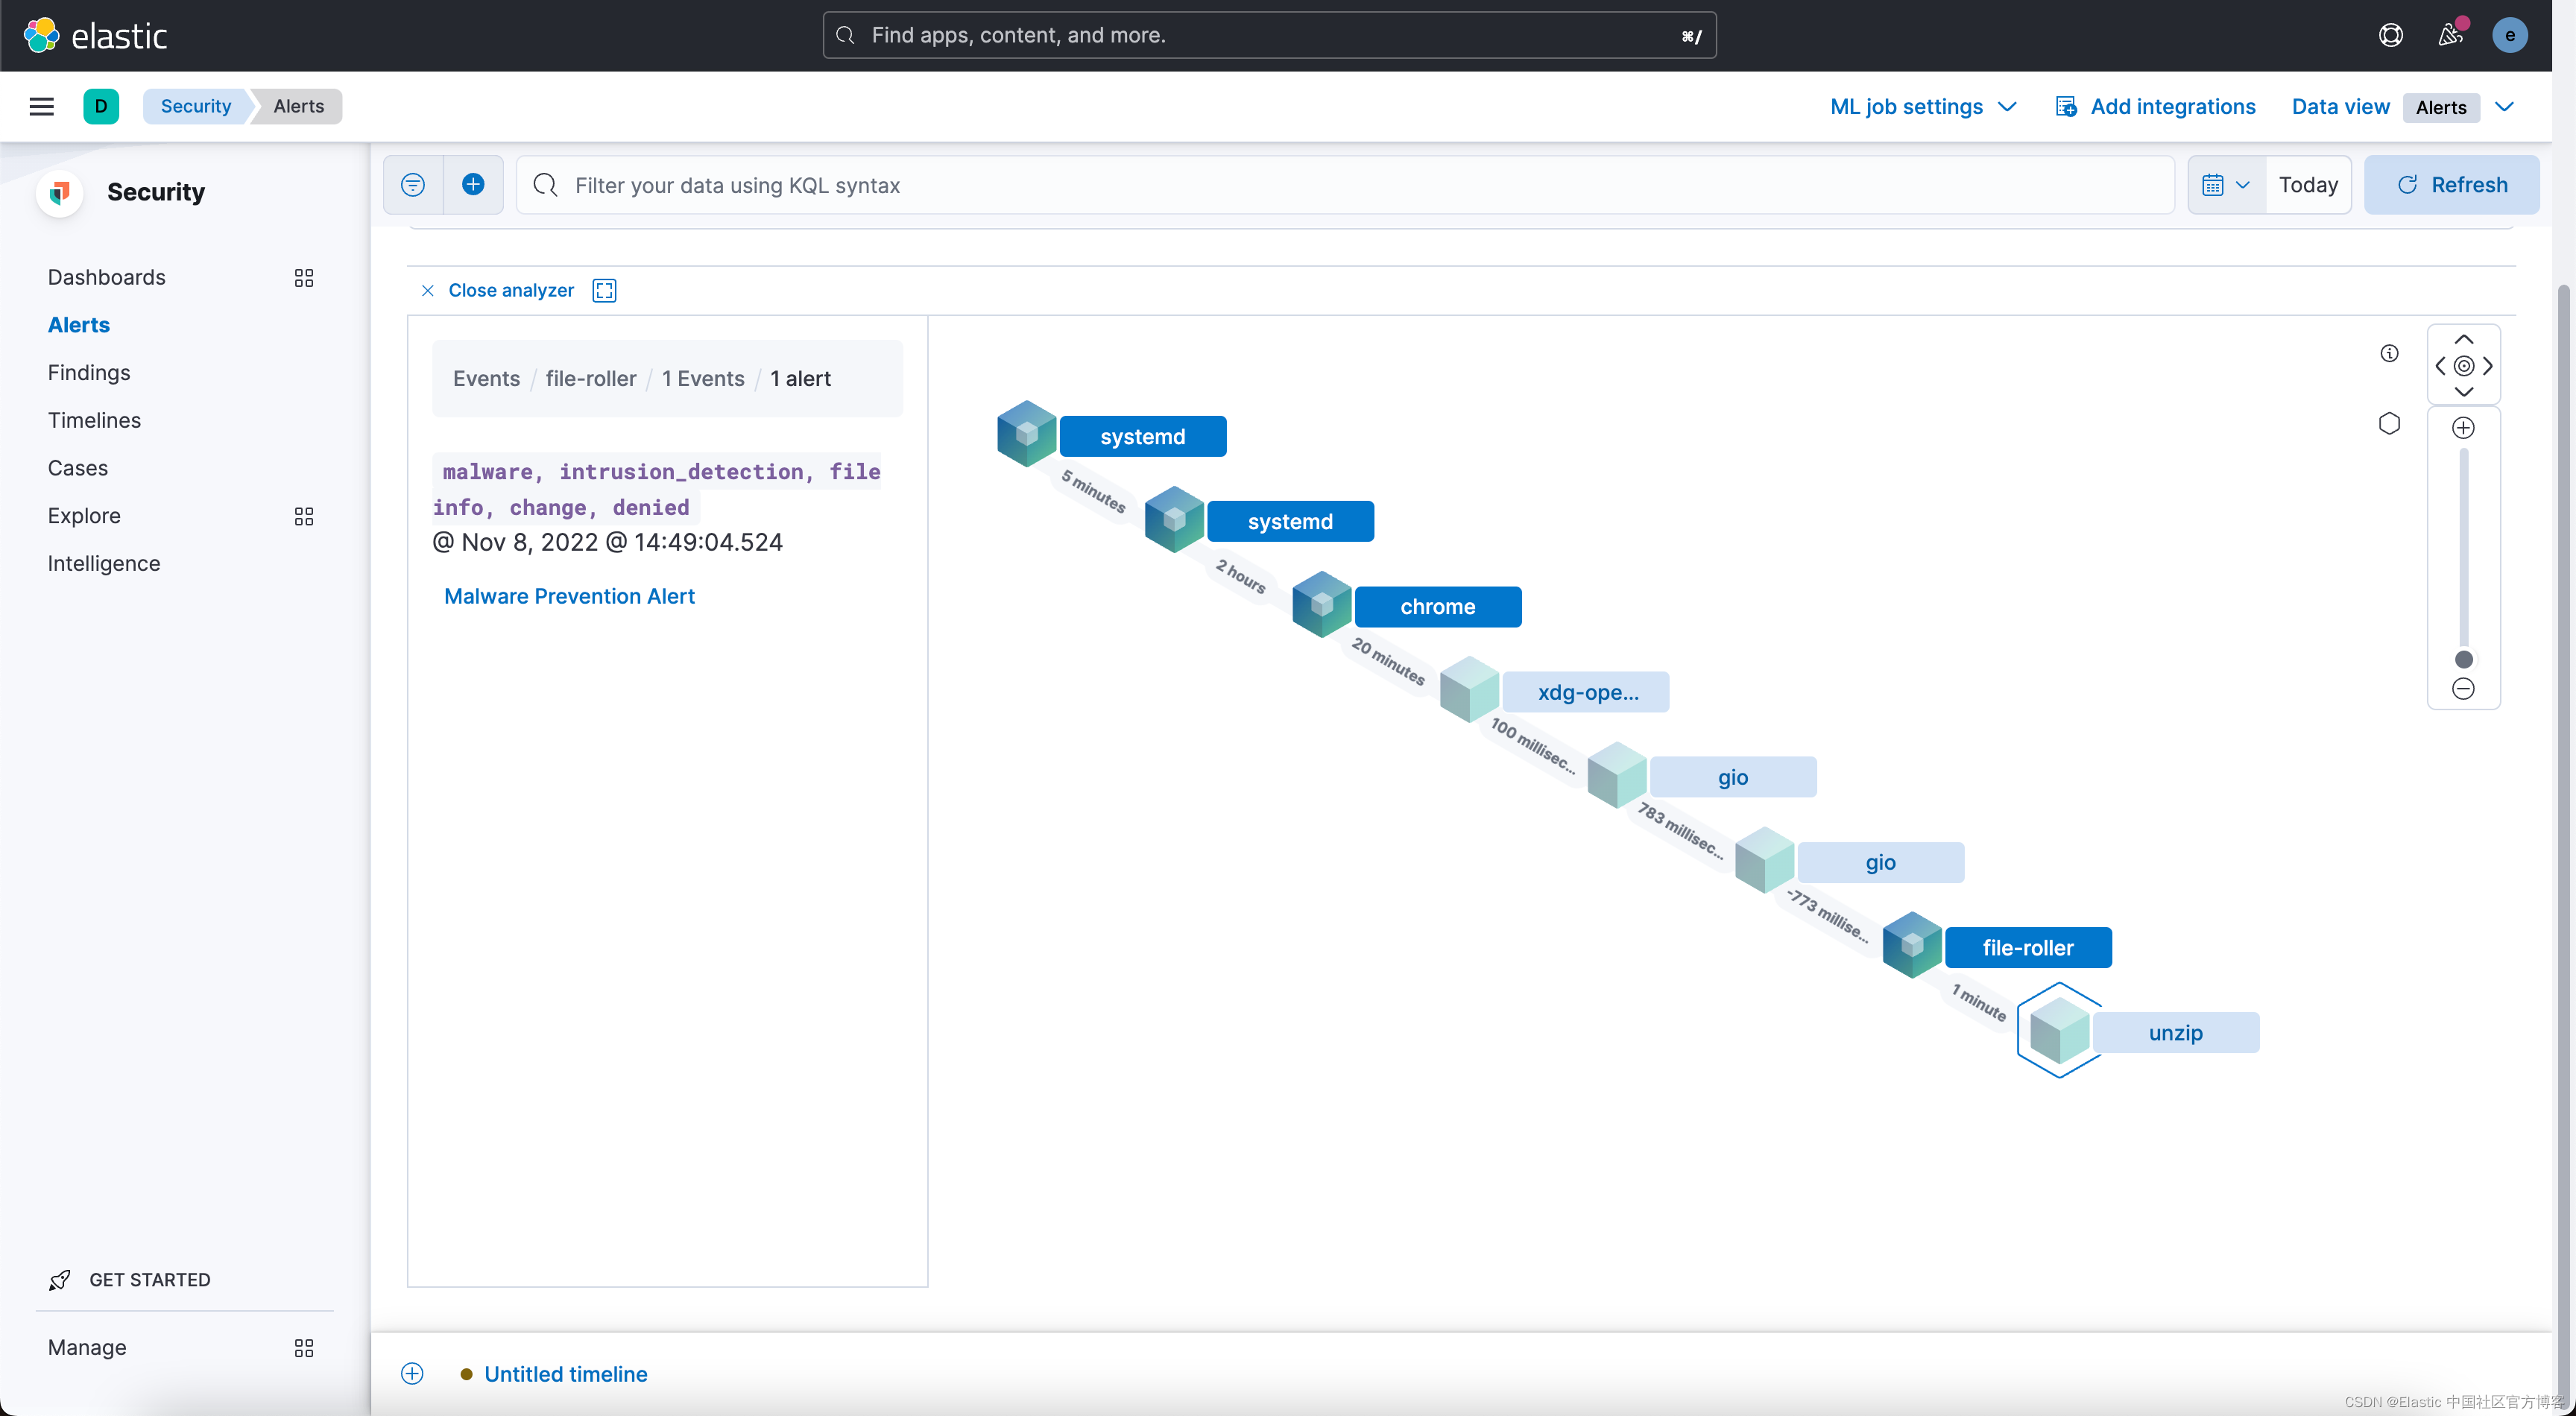Pan the analyzer graph down
The height and width of the screenshot is (1416, 2576).
coord(2463,392)
